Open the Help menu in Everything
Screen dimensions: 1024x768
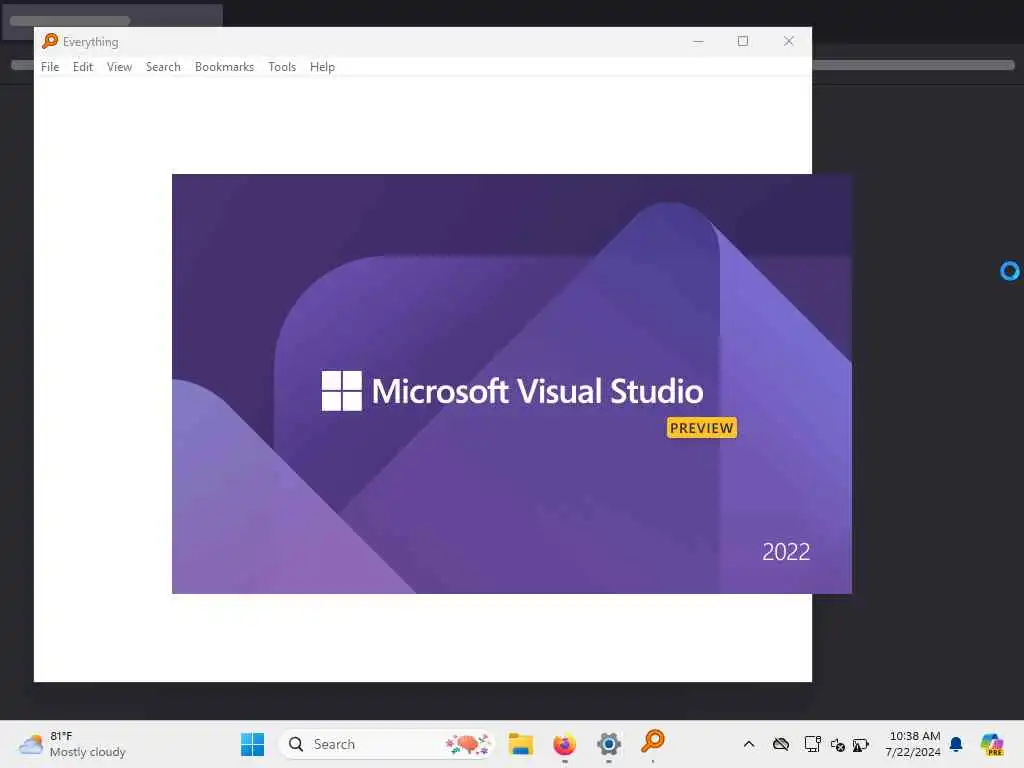point(322,67)
